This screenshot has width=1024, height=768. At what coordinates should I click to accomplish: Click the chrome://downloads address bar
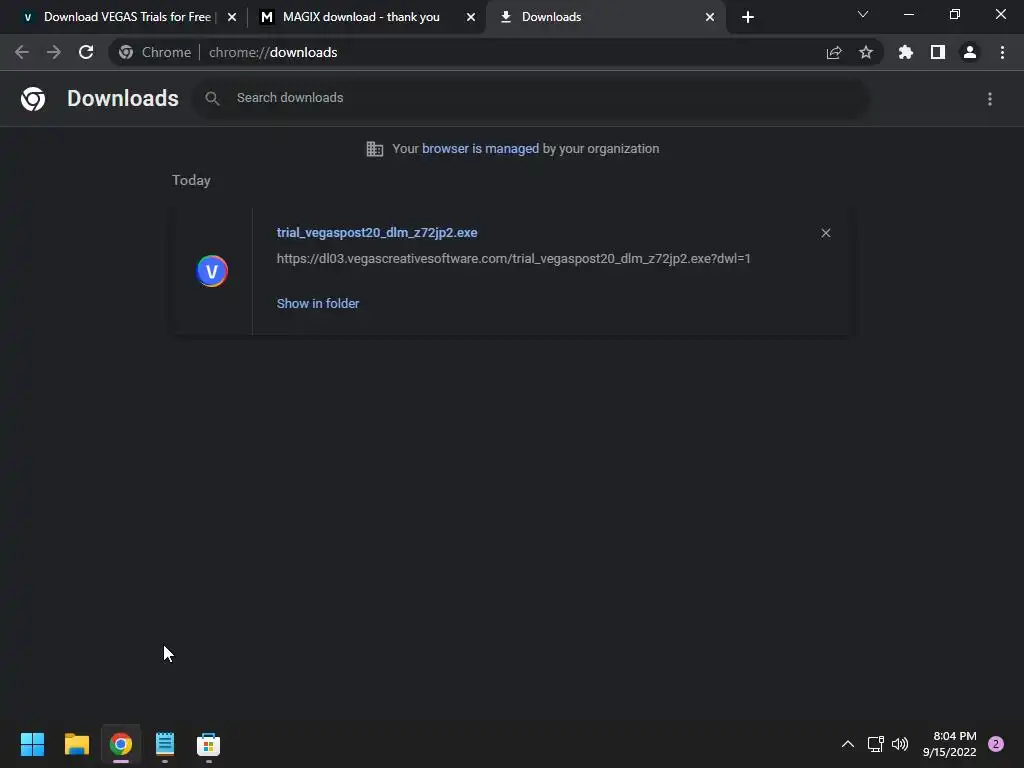point(496,52)
